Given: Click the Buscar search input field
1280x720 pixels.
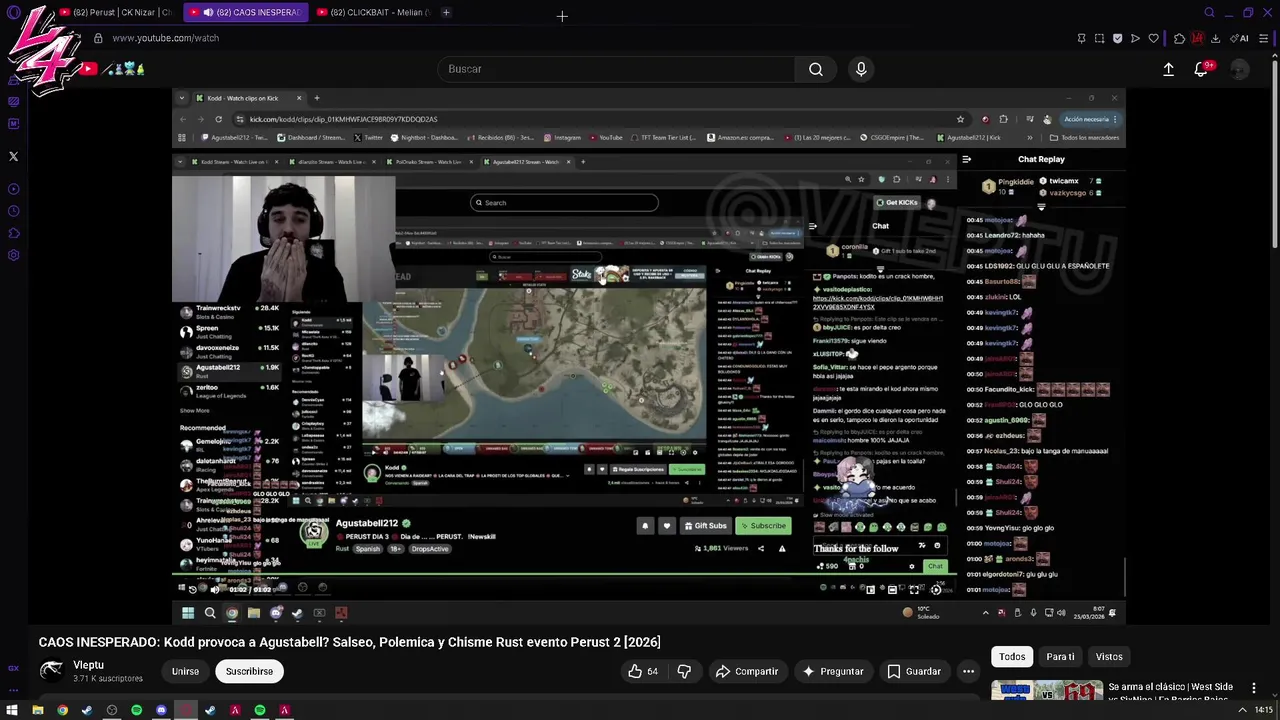Looking at the screenshot, I should 616,69.
